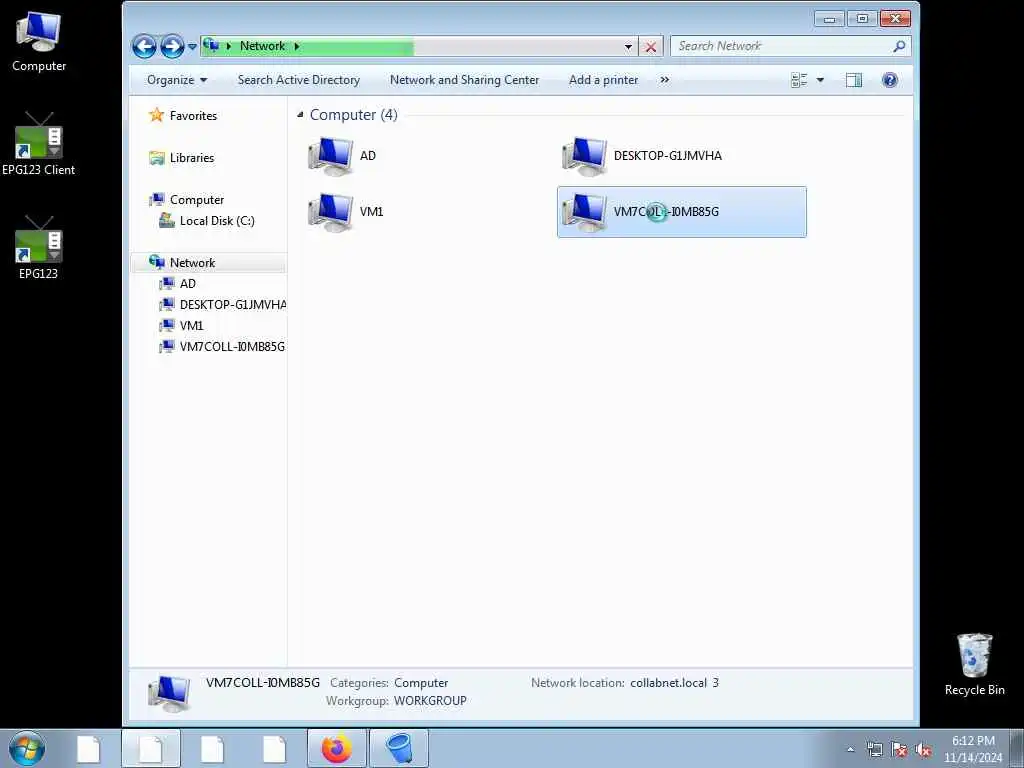
Task: Click the Forward navigation arrow
Action: coord(172,46)
